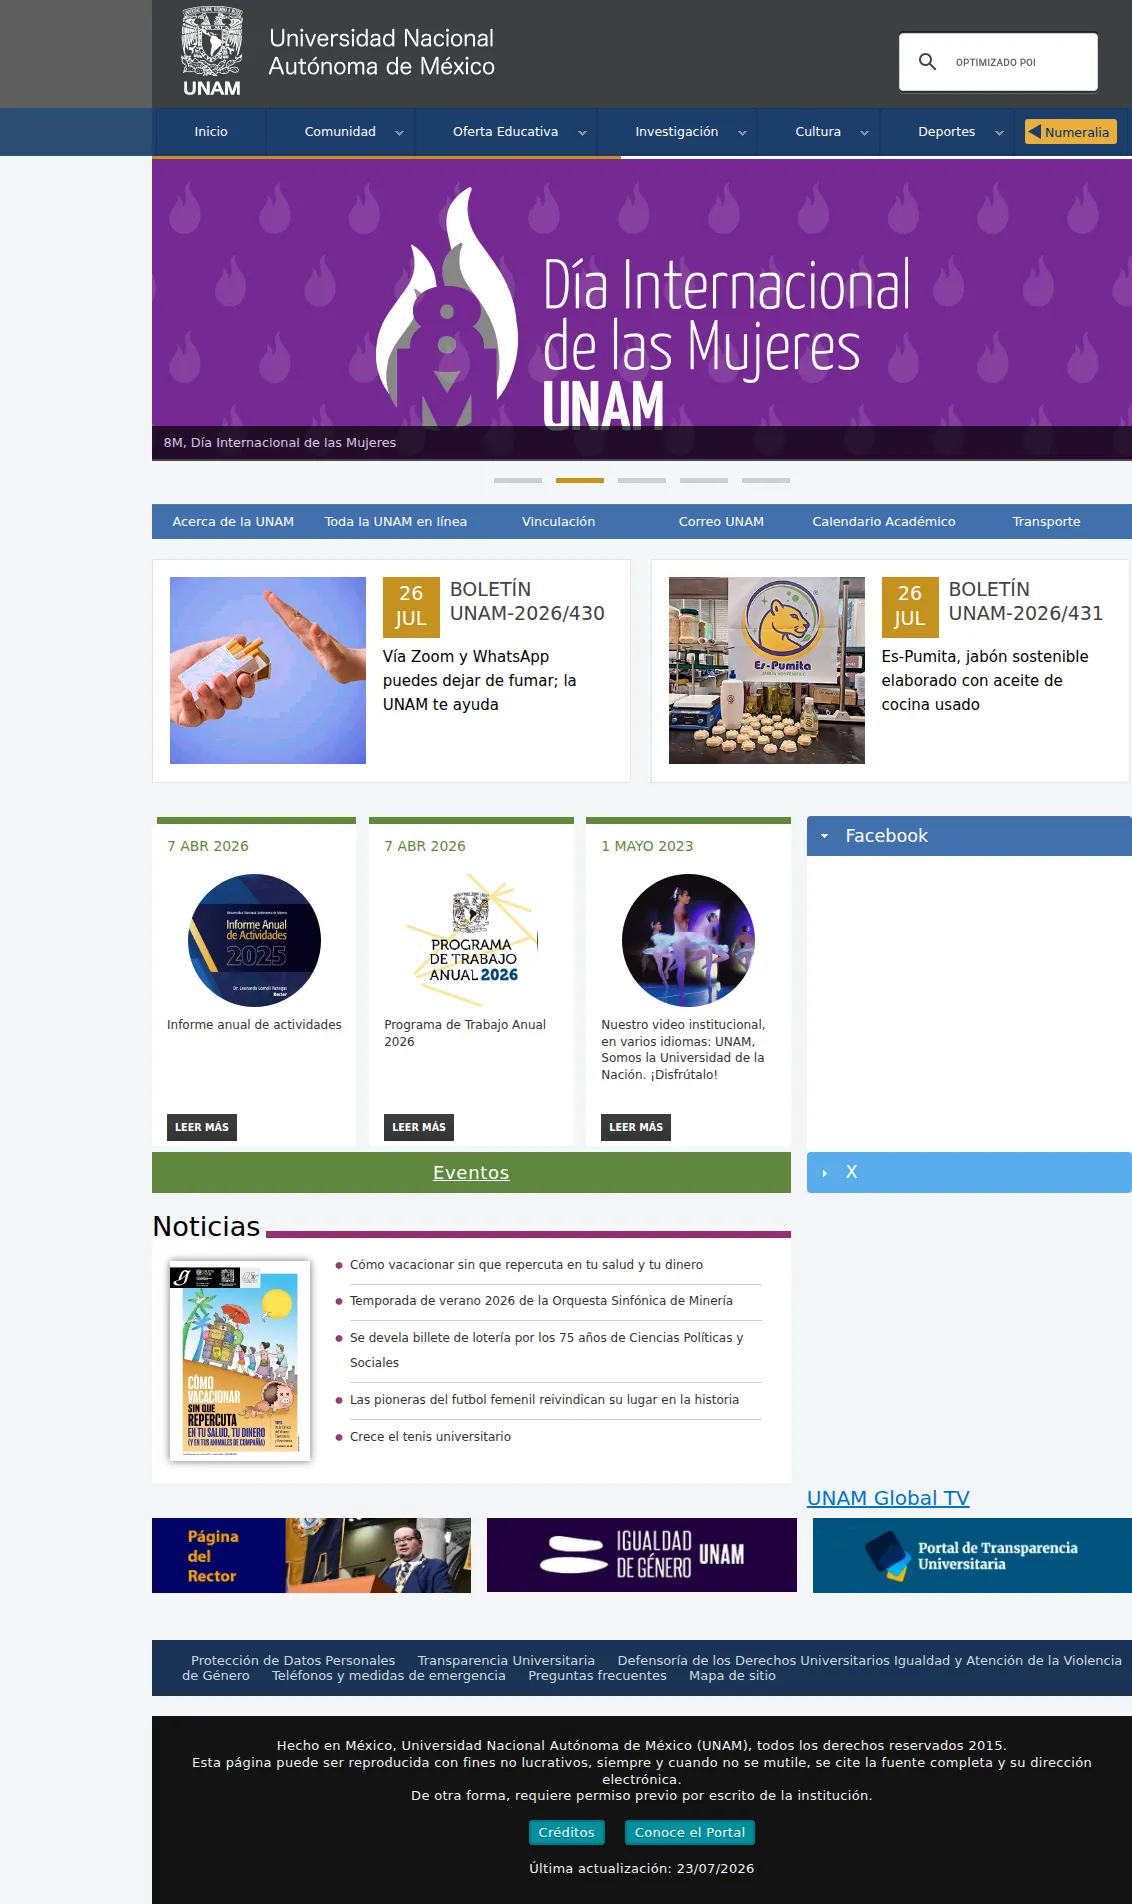Select the third carousel slide indicator
This screenshot has height=1904, width=1132.
[642, 480]
